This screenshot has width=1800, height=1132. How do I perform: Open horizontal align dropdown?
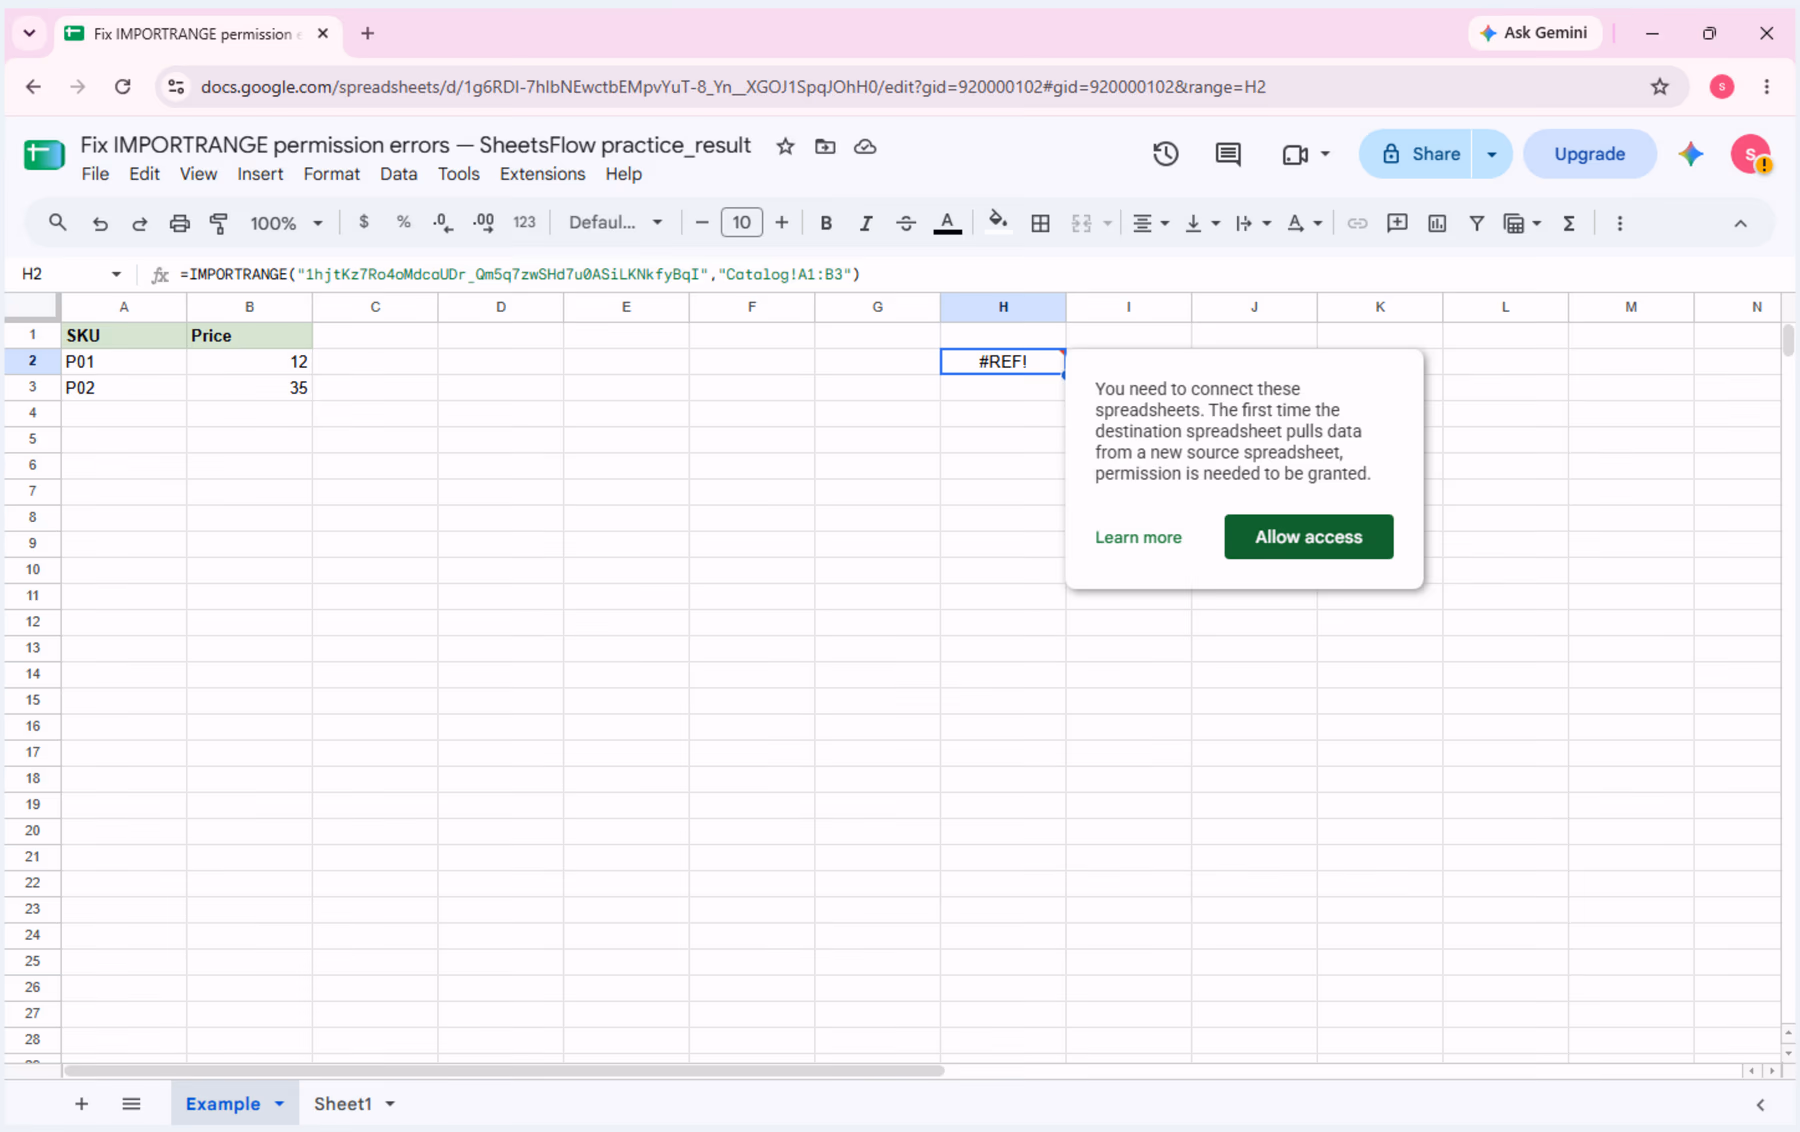(1150, 223)
